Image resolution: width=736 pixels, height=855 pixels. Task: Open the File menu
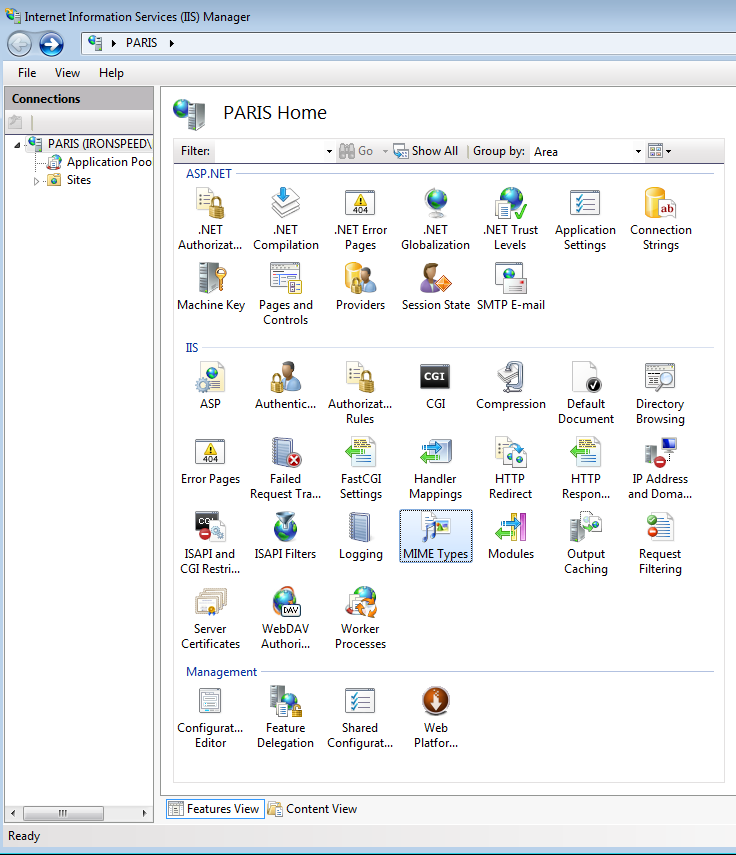[x=27, y=73]
